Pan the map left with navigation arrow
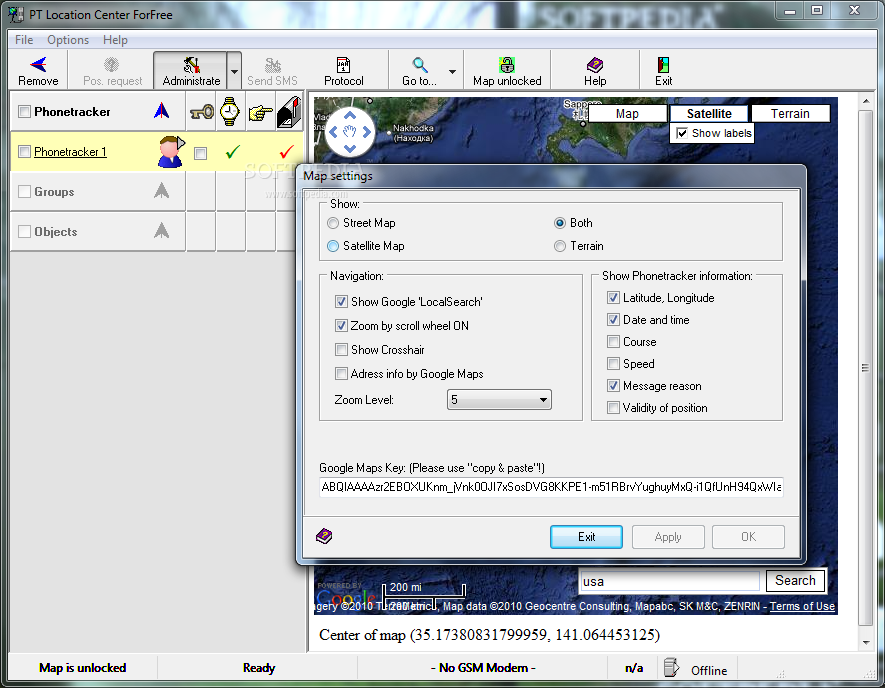 [x=333, y=132]
